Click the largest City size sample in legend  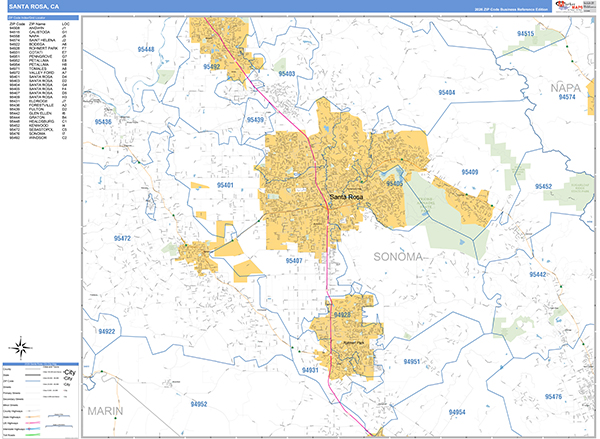tap(70, 372)
